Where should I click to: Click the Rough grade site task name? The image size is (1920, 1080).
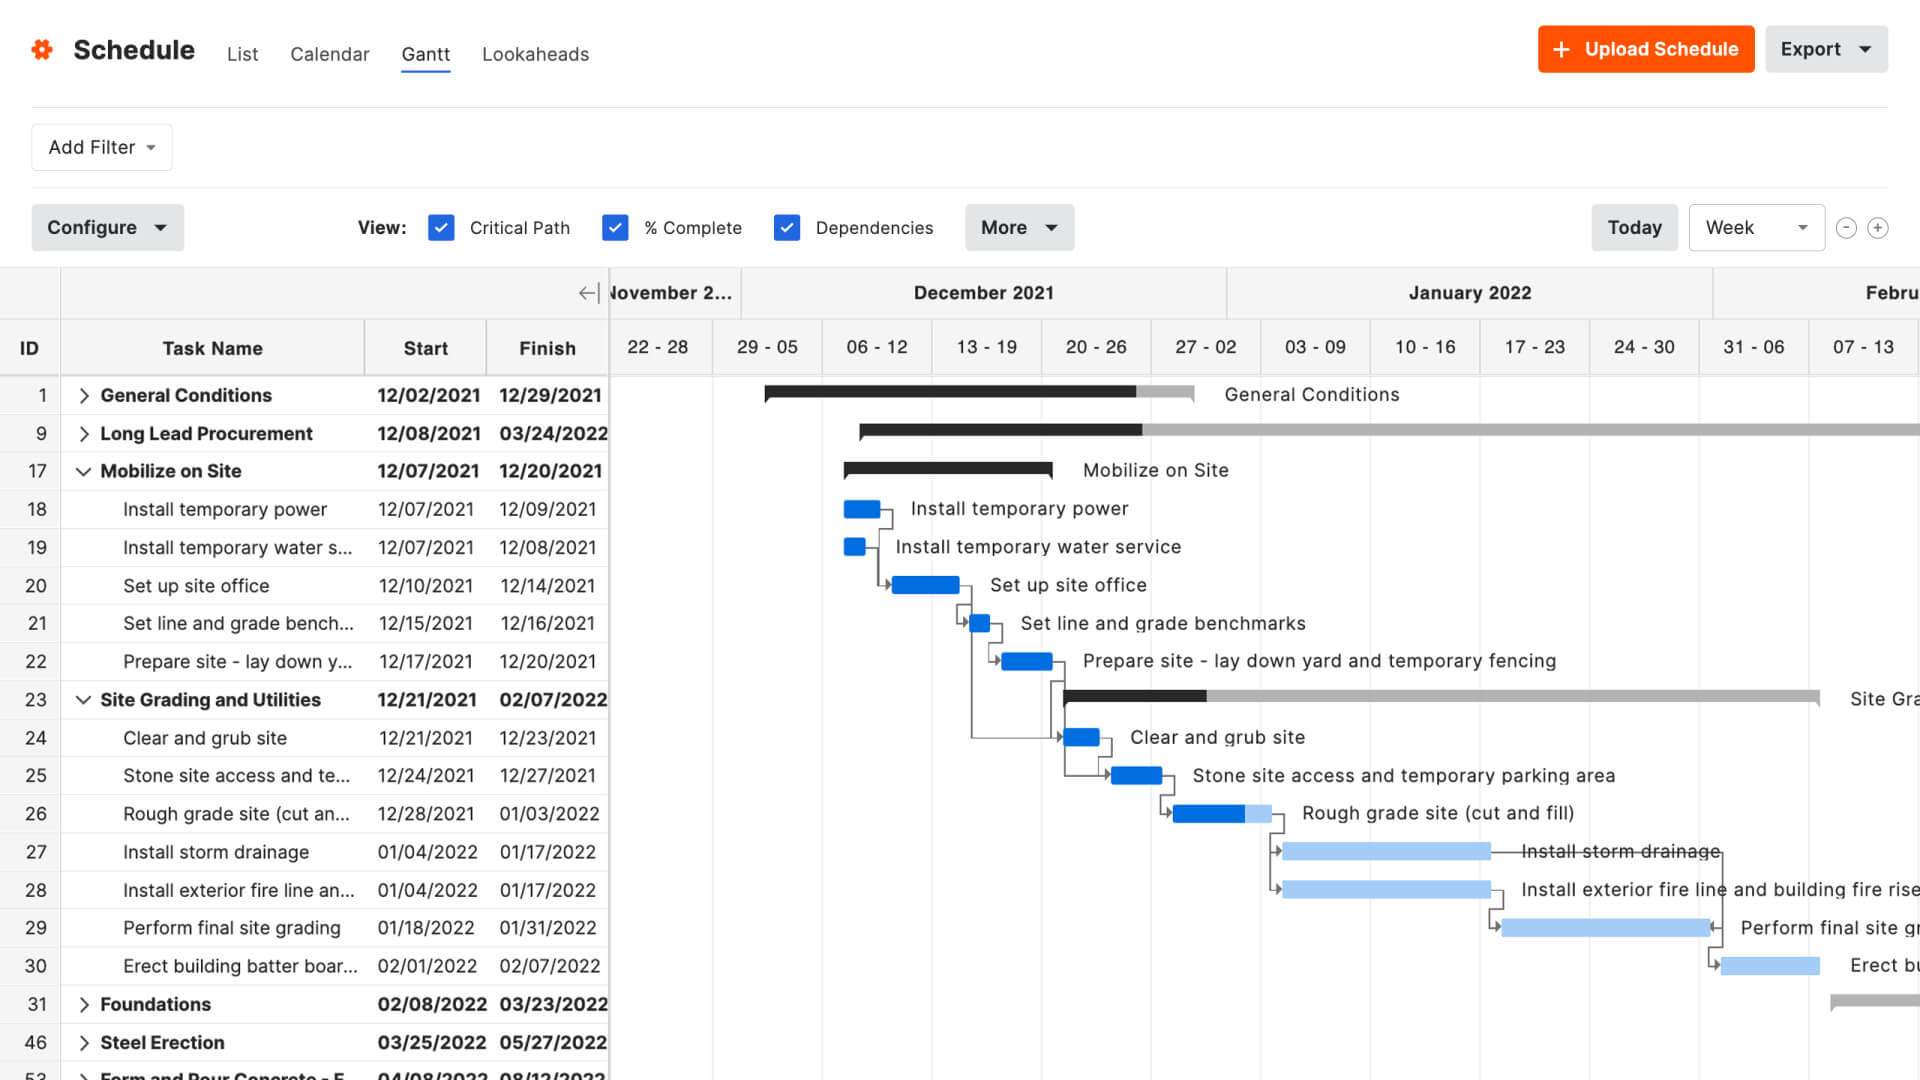[236, 814]
